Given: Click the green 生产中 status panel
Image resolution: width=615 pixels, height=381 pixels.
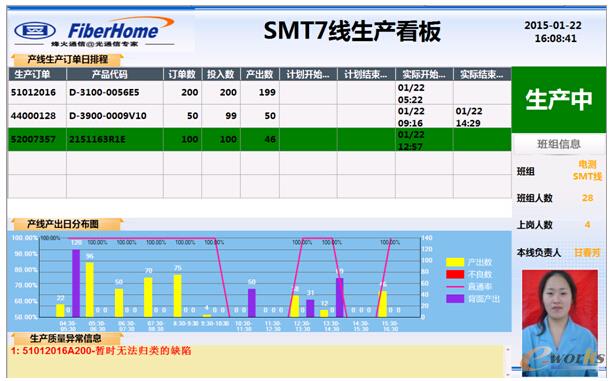Looking at the screenshot, I should 559,100.
